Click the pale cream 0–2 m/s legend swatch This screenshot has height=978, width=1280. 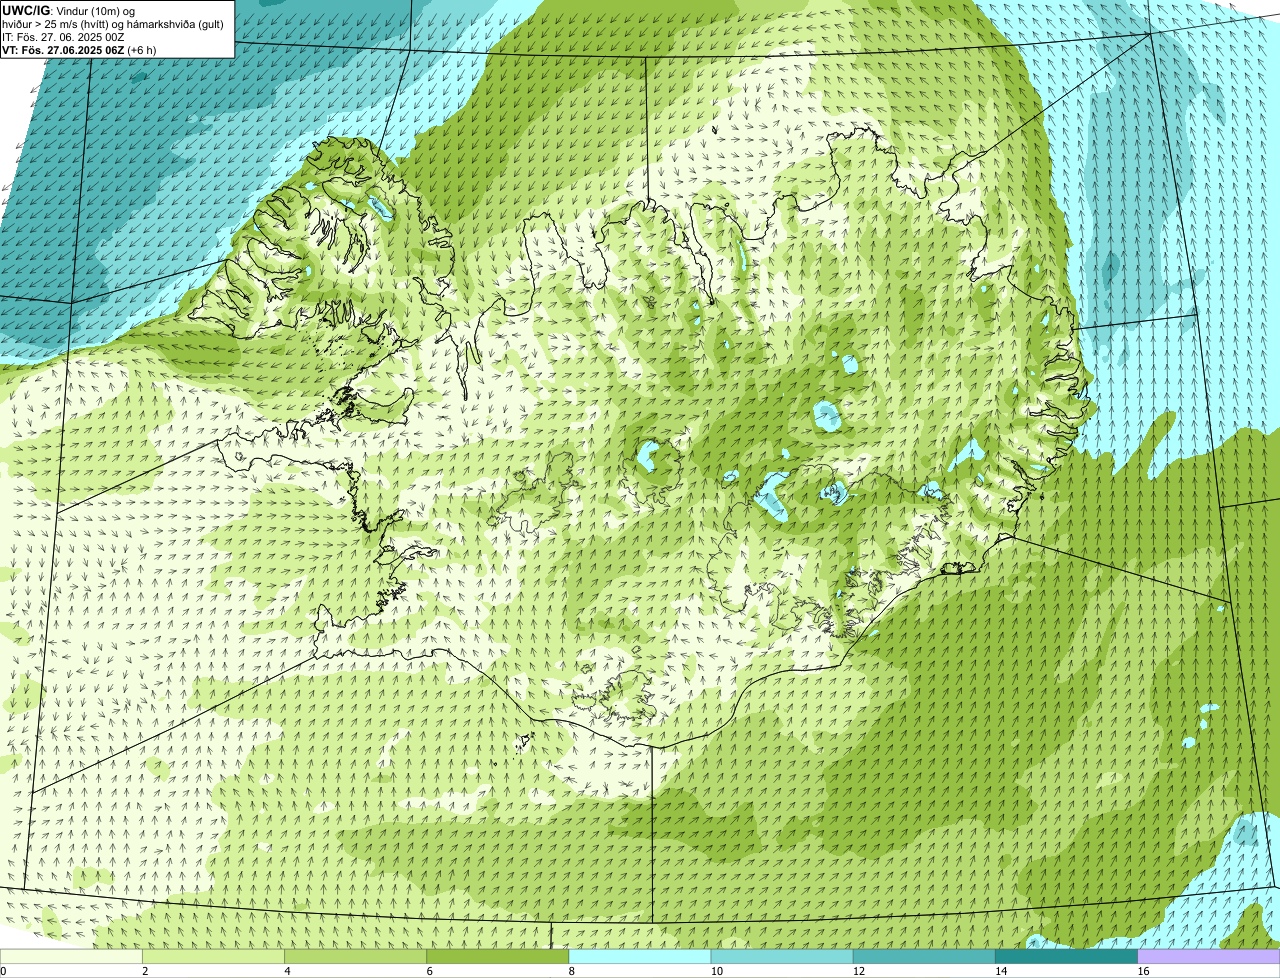71,957
